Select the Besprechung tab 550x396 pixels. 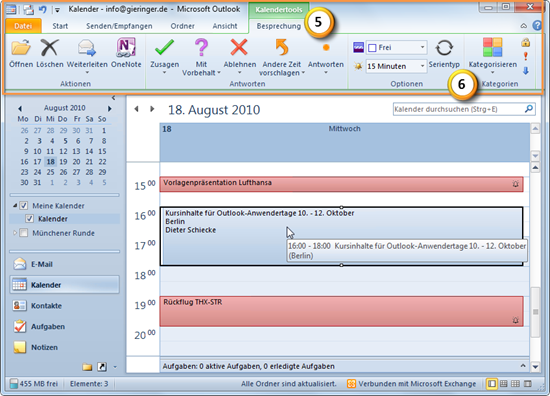[x=279, y=26]
